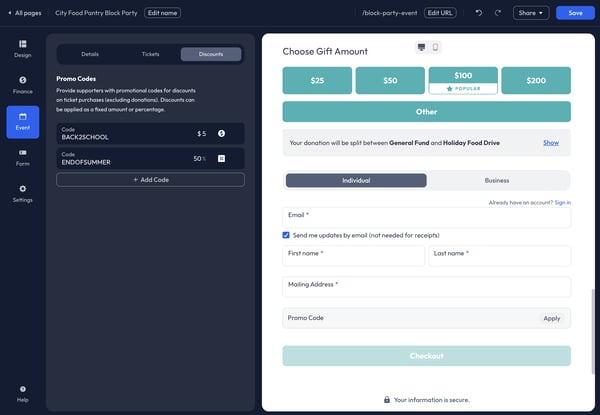Click the /block-party-event URL text

click(390, 13)
